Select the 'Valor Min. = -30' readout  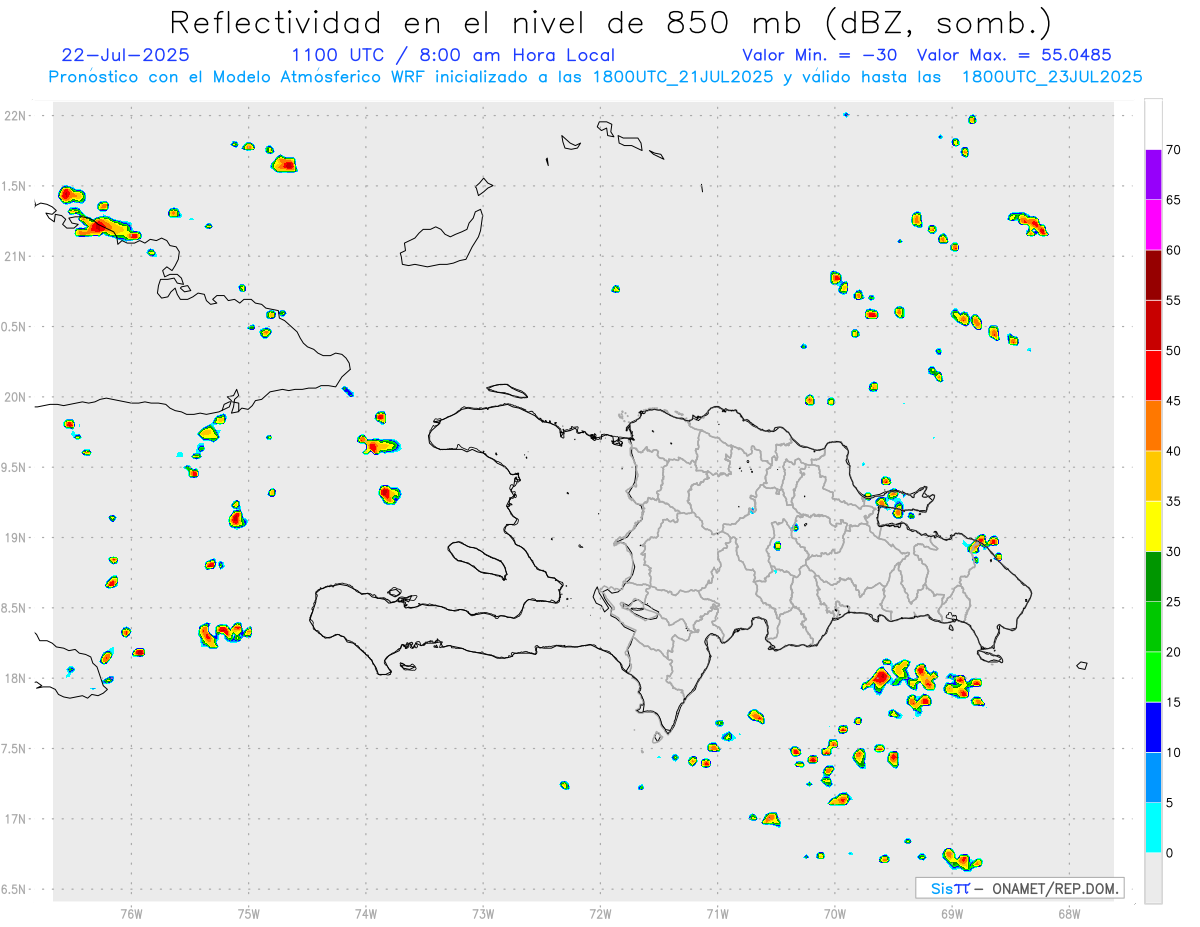click(x=818, y=55)
